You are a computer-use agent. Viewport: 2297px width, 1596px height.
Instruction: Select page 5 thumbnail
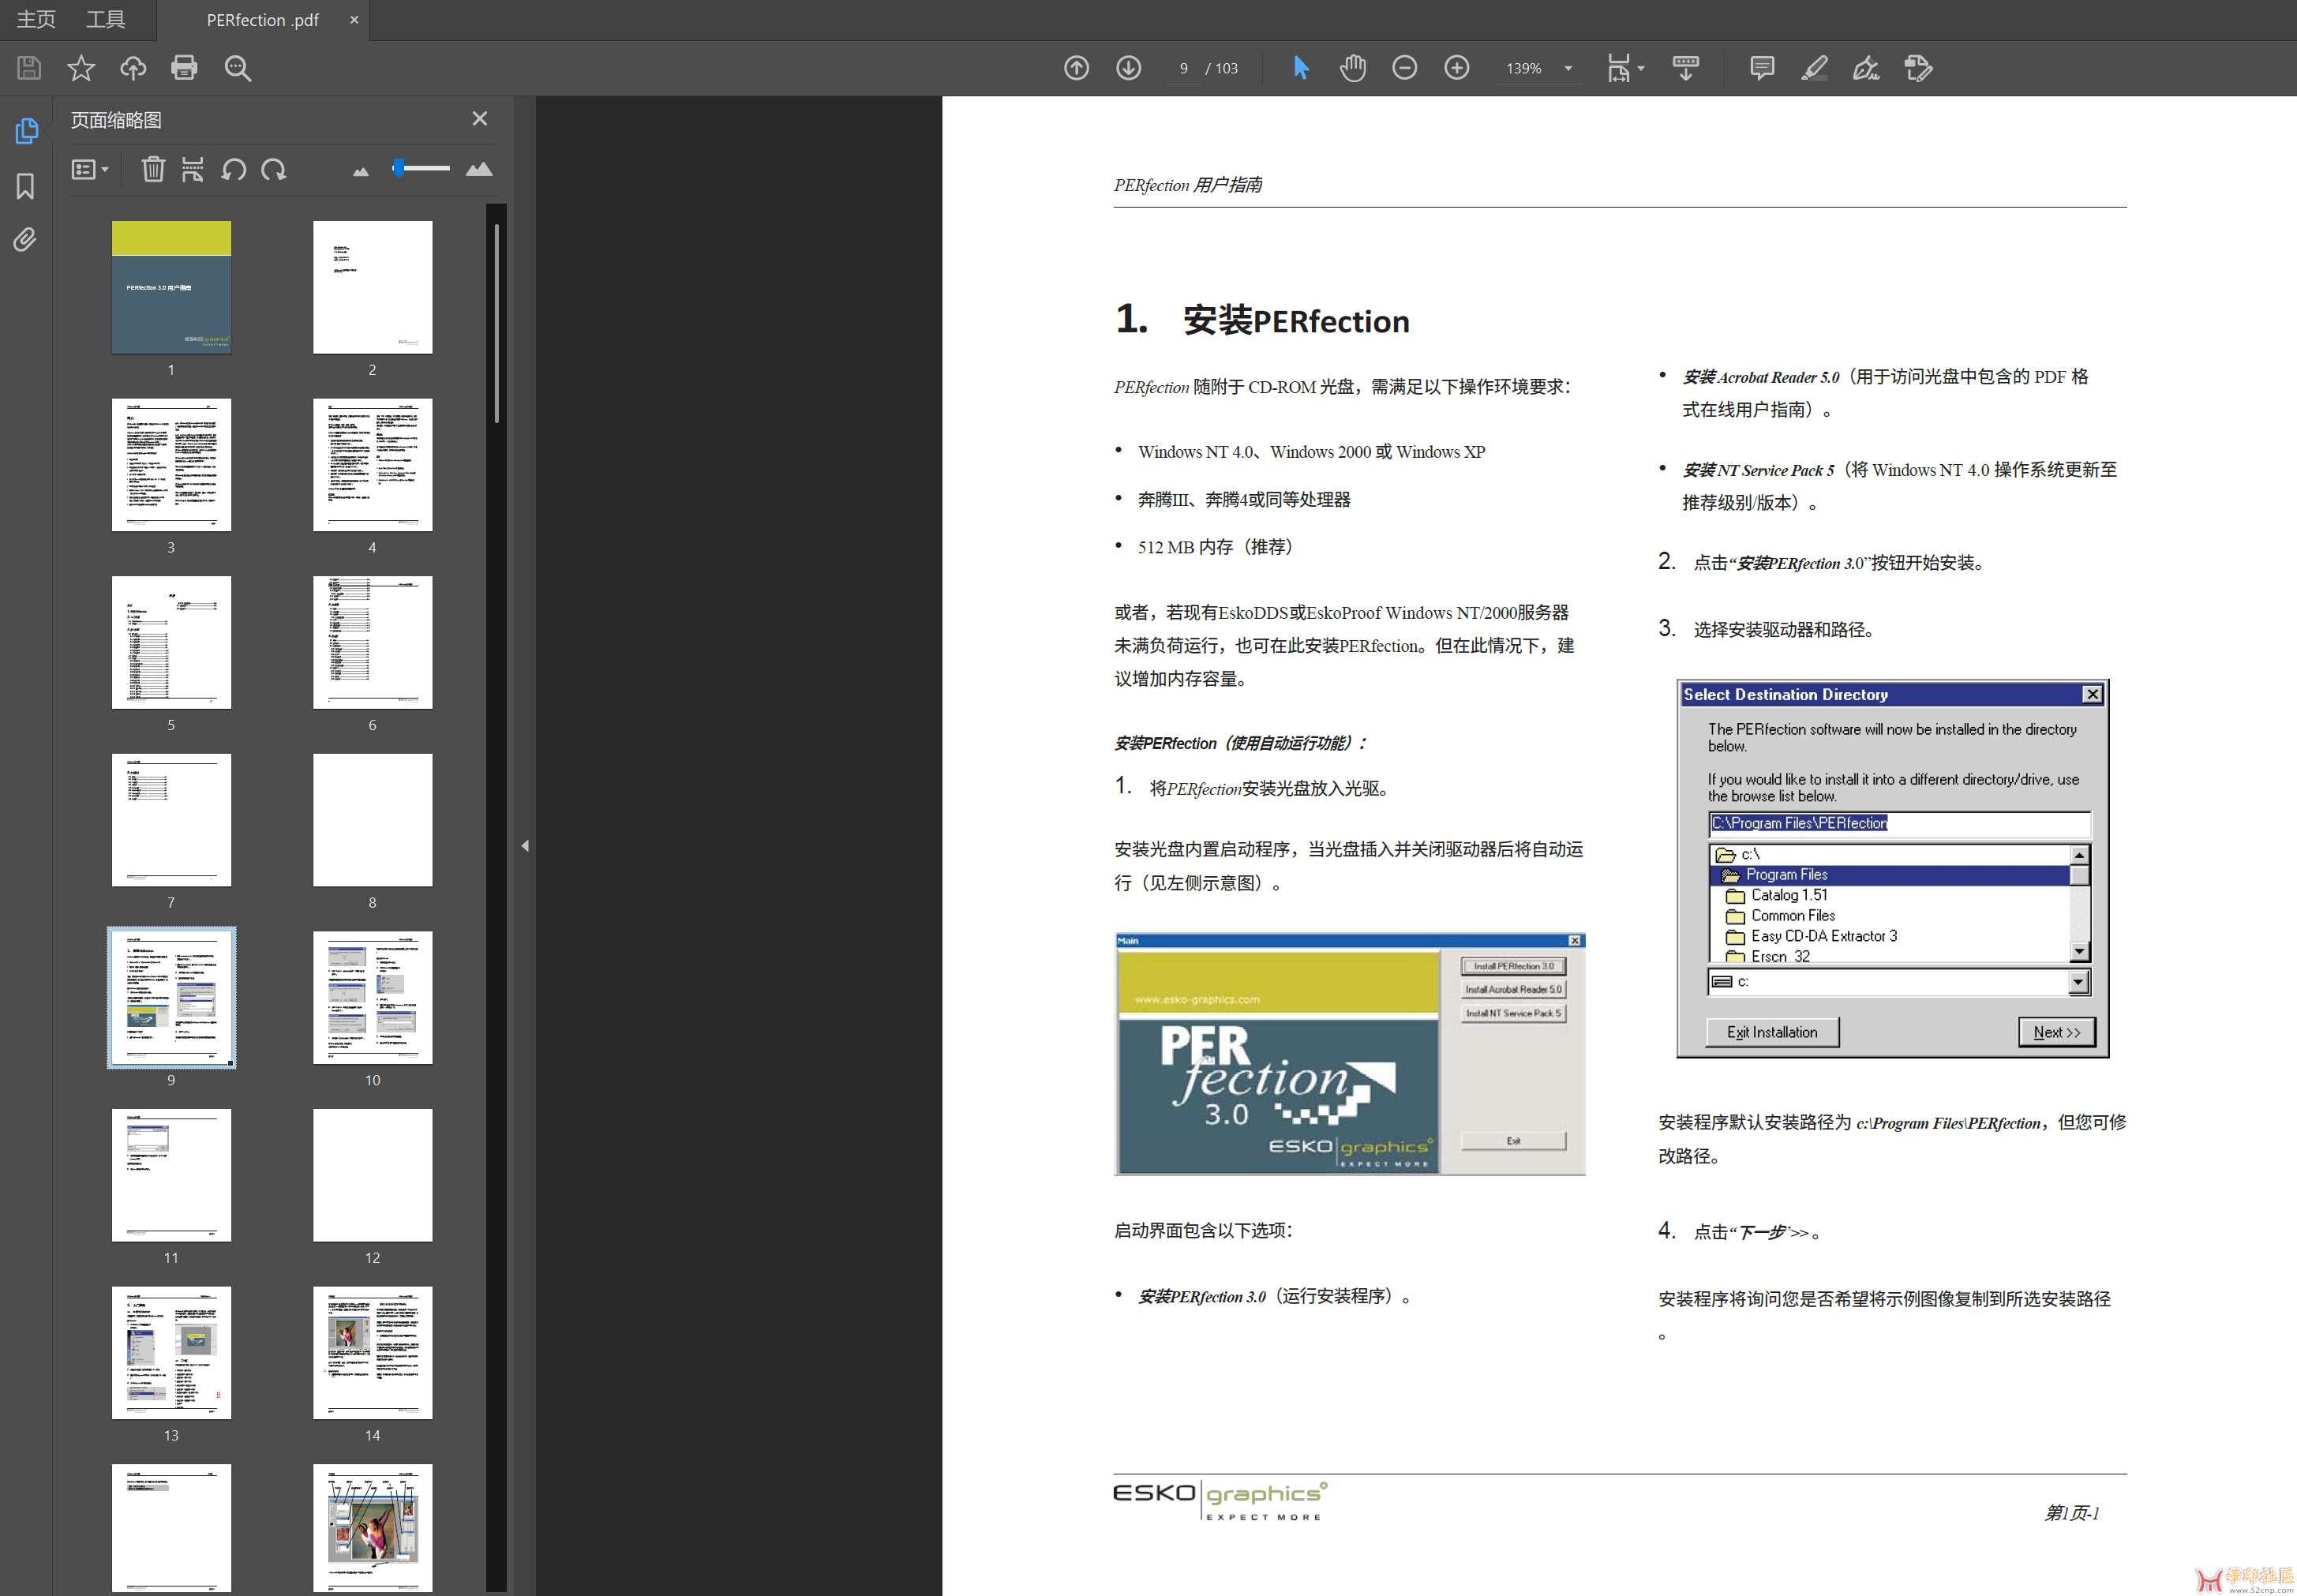171,642
